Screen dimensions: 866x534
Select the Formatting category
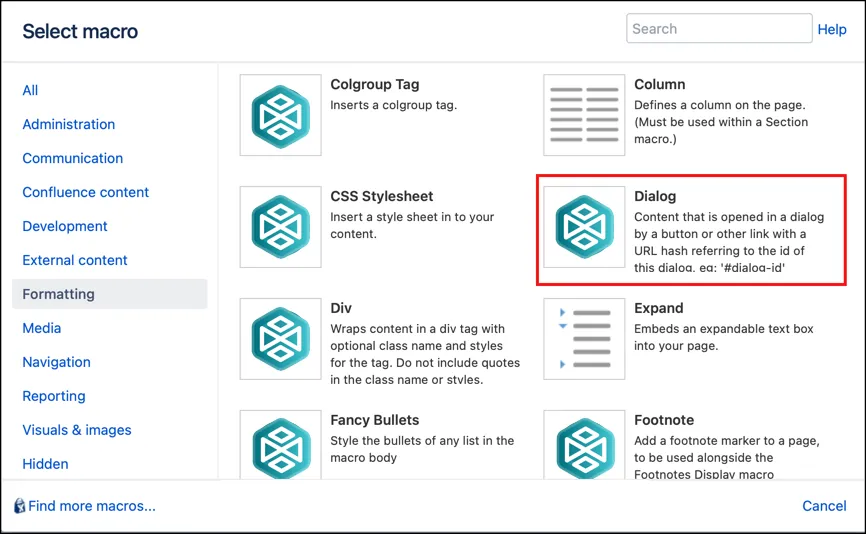[109, 294]
